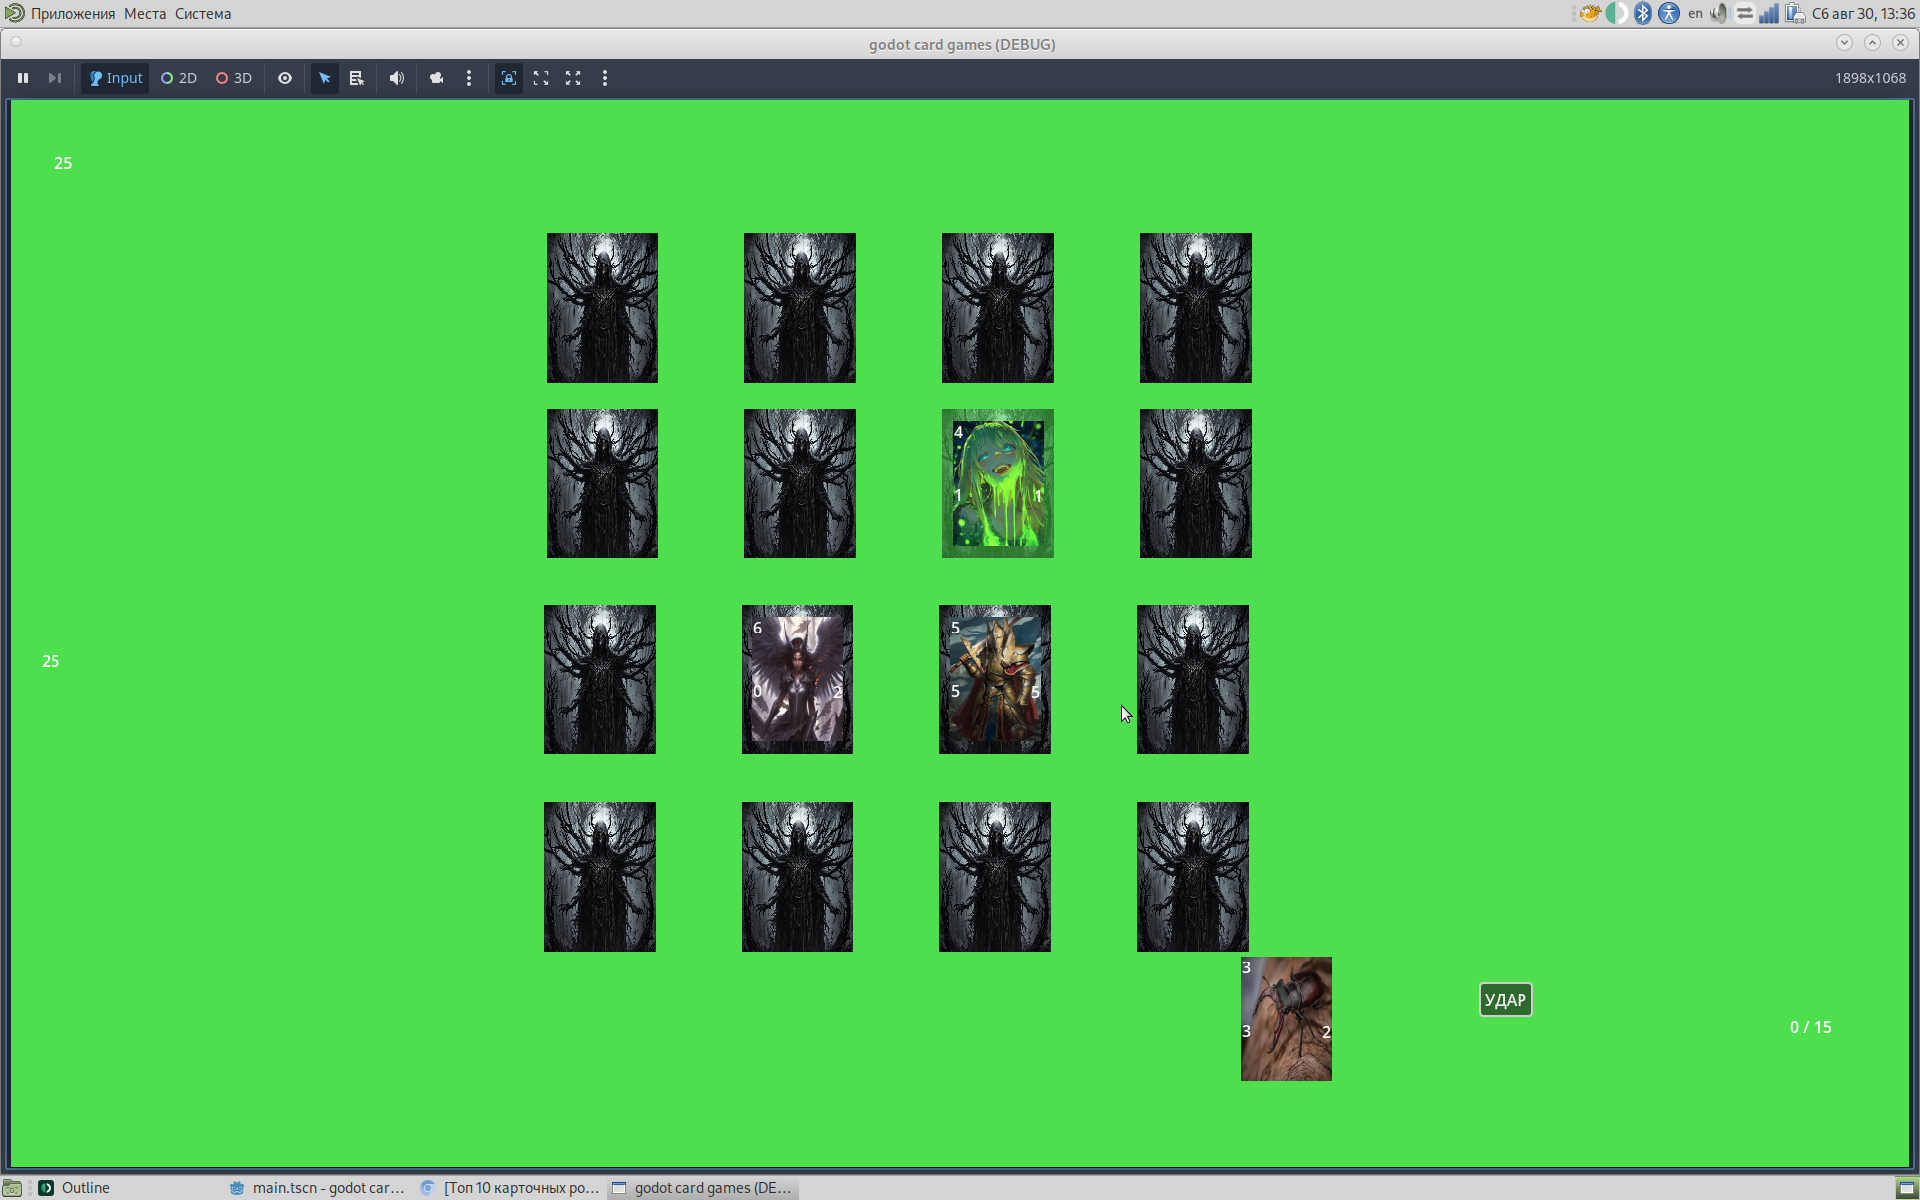The height and width of the screenshot is (1200, 1920).
Task: Switch to main.tscn taskbar window
Action: click(x=318, y=1188)
